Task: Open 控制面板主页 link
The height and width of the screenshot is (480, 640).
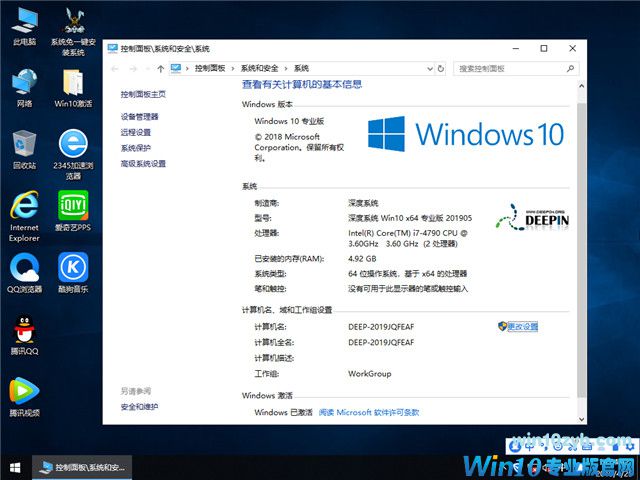Action: click(143, 94)
